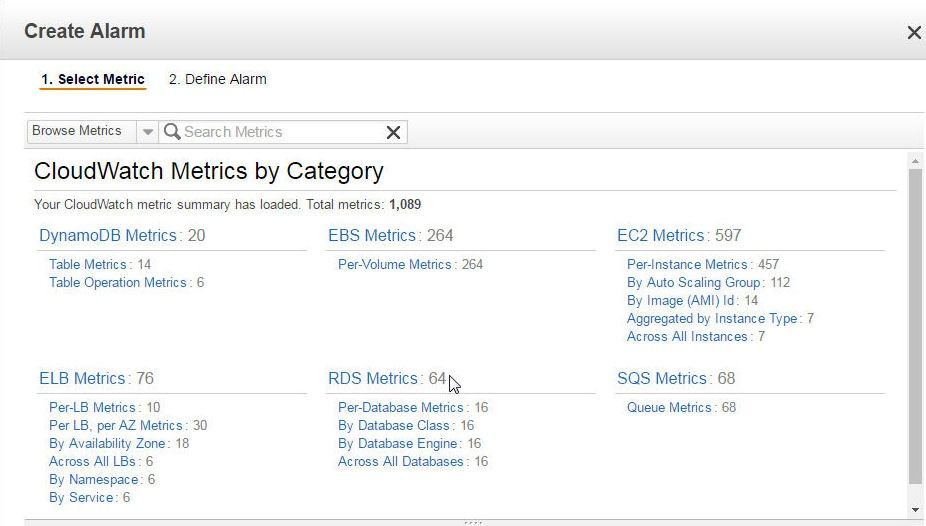Switch to the Define Alarm step
926x526 pixels.
point(217,79)
